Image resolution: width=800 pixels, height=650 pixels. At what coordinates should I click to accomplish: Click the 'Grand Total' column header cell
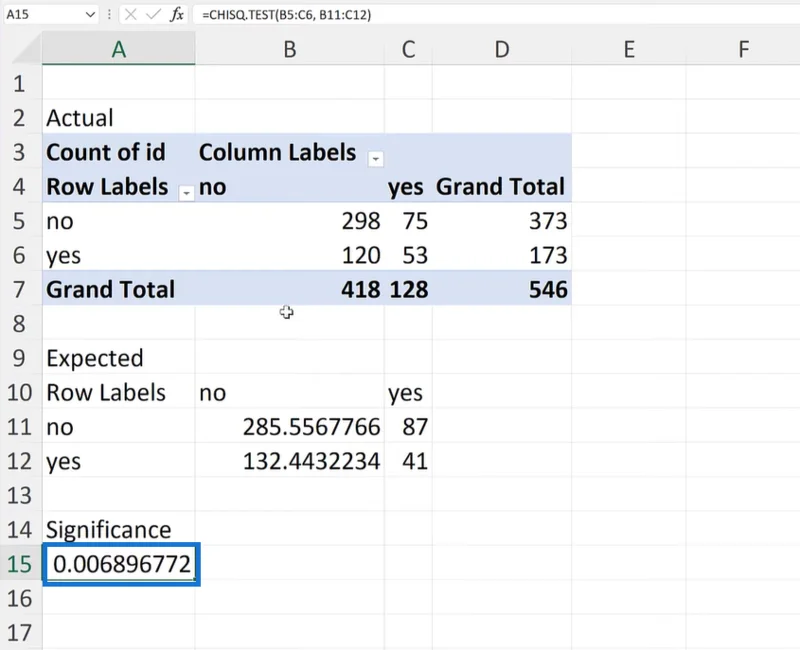click(x=502, y=186)
